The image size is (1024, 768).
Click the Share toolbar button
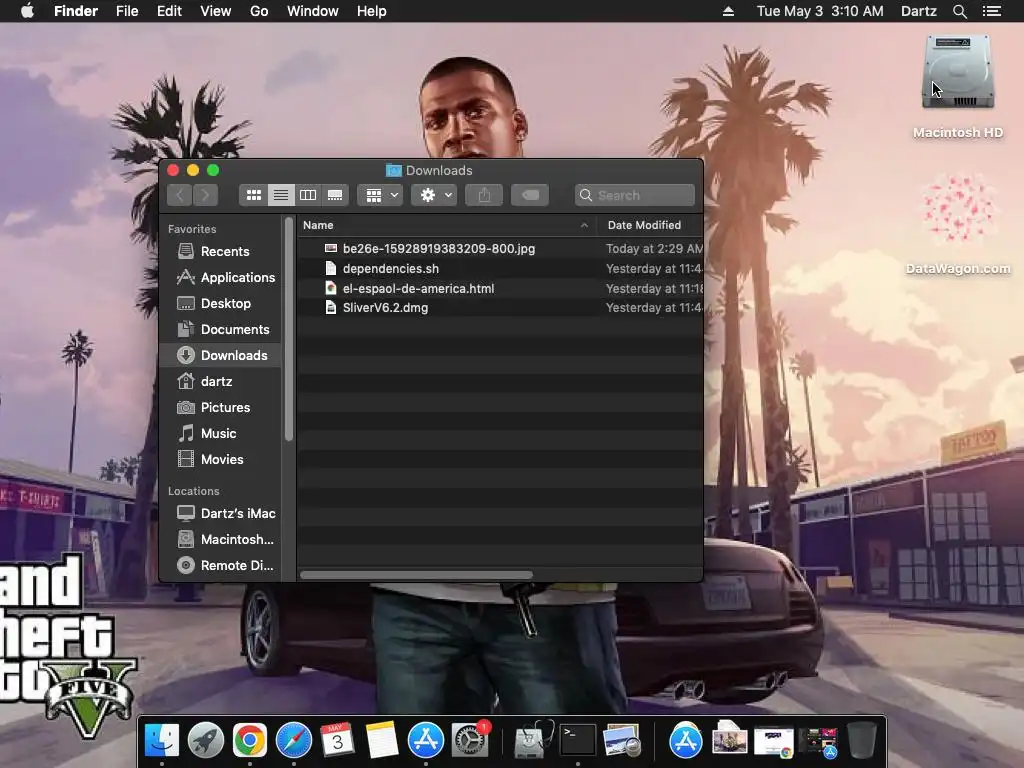pos(484,195)
